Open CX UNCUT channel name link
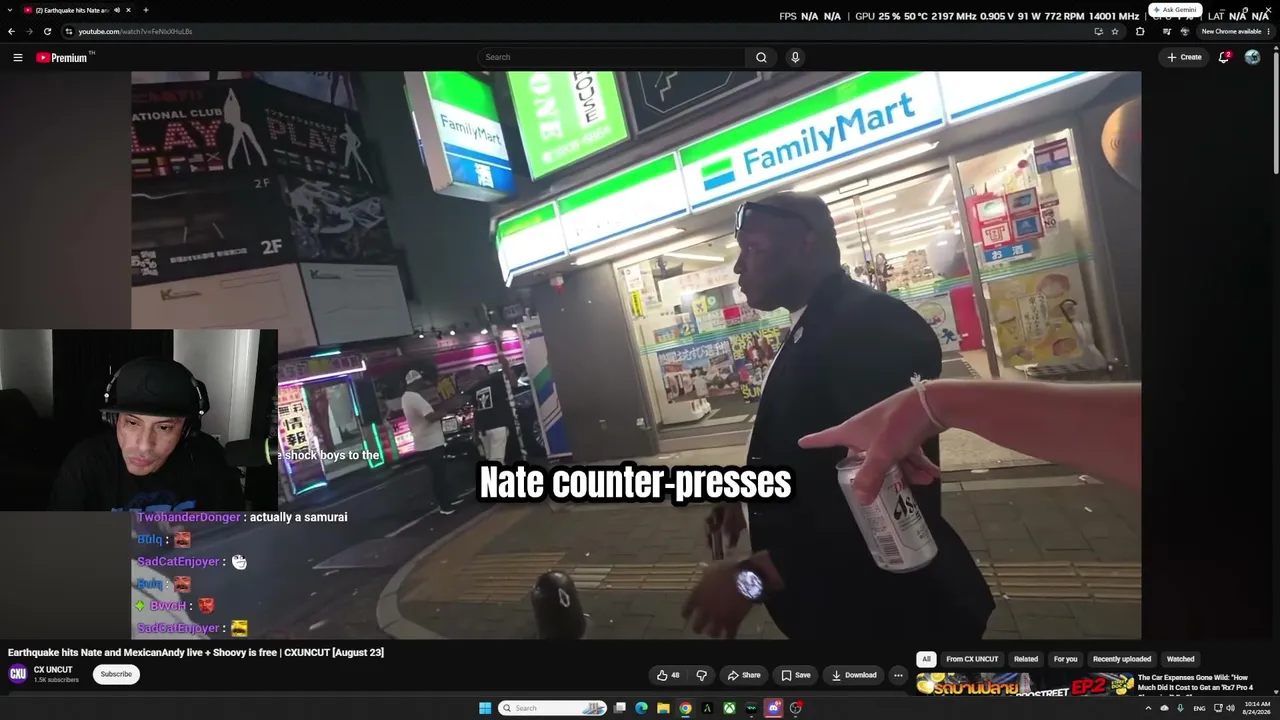The width and height of the screenshot is (1280, 720). click(53, 670)
